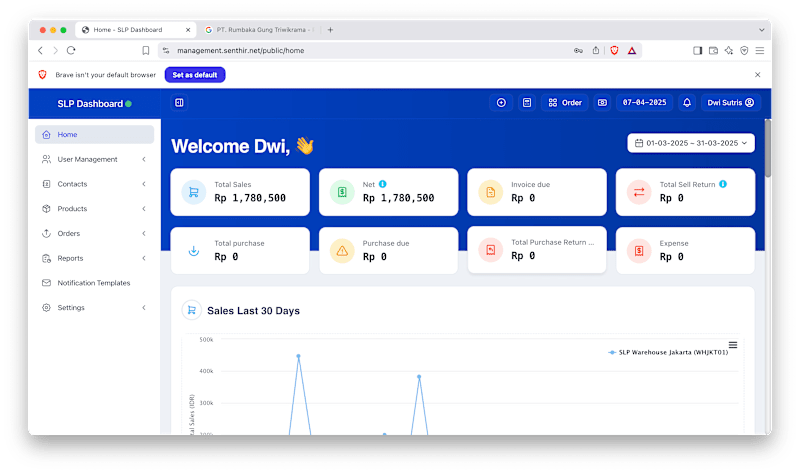Click the Brave VPN icon in toolbar
Image resolution: width=800 pixels, height=473 pixels.
(x=744, y=51)
